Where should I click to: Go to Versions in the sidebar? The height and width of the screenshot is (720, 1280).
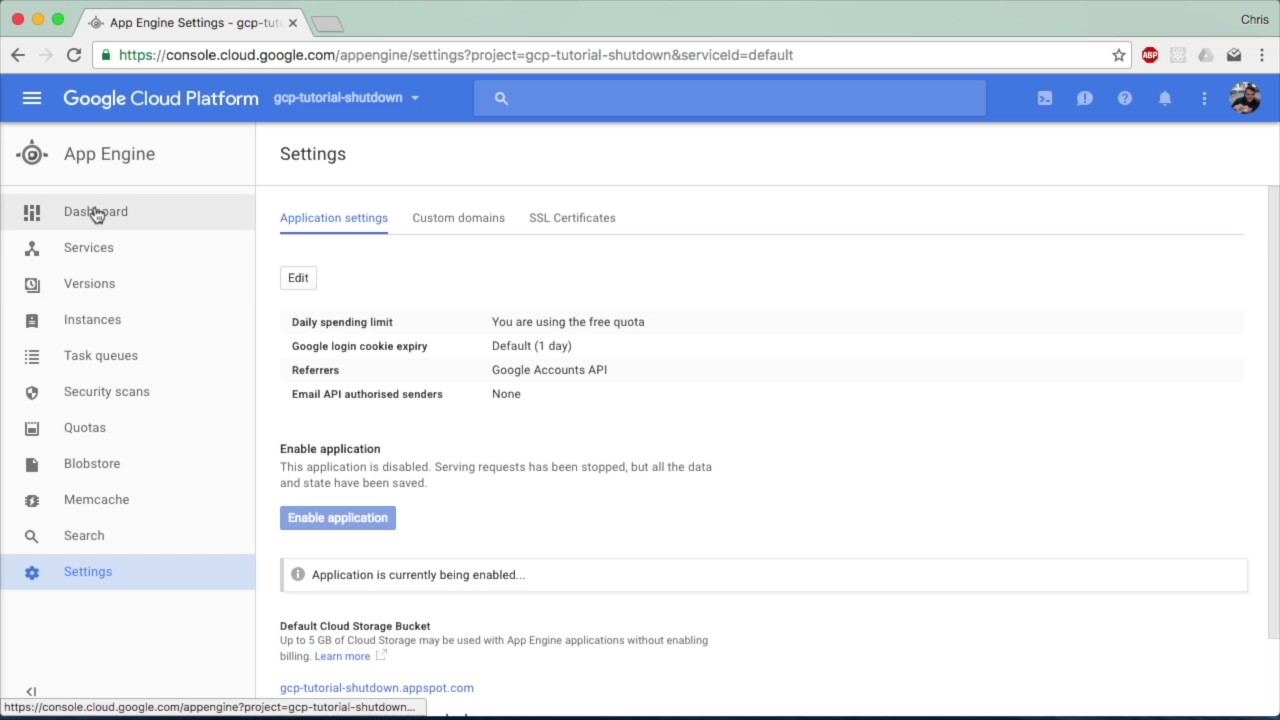pos(89,284)
